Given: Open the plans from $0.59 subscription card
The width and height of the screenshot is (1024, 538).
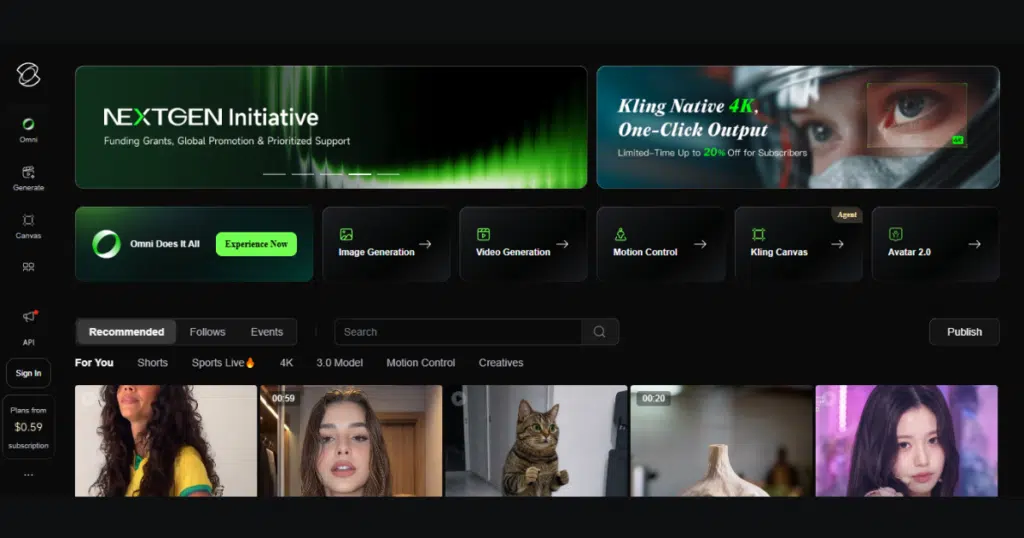Looking at the screenshot, I should (28, 427).
